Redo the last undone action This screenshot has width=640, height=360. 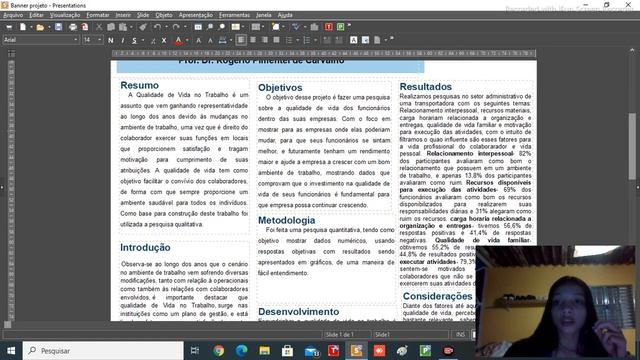[176, 27]
